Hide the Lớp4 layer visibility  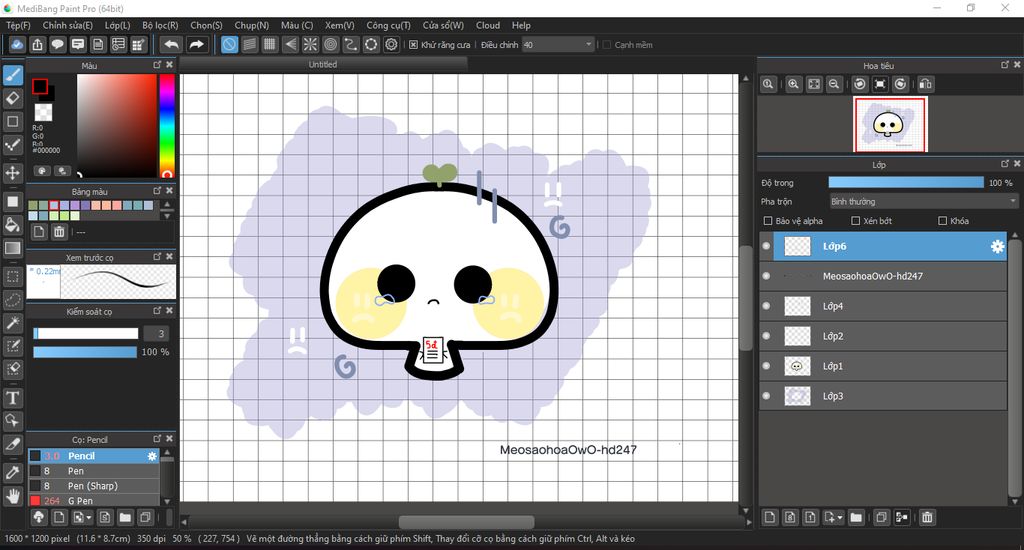tap(767, 306)
